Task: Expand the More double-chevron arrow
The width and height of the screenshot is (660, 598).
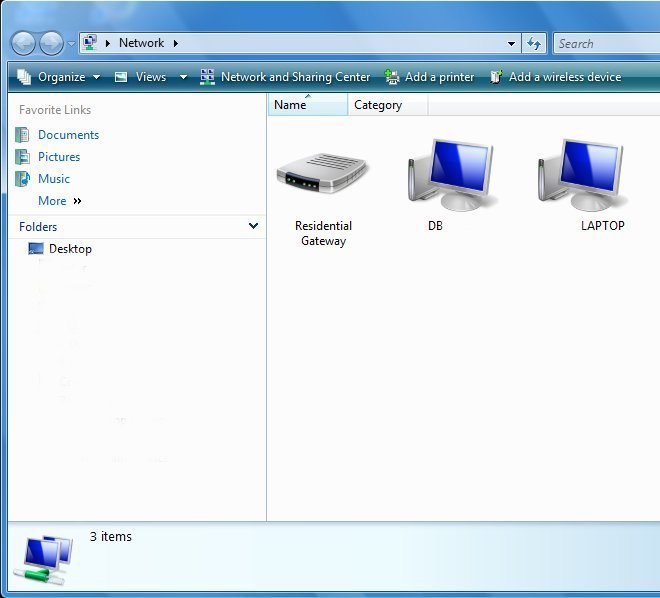Action: pos(77,201)
